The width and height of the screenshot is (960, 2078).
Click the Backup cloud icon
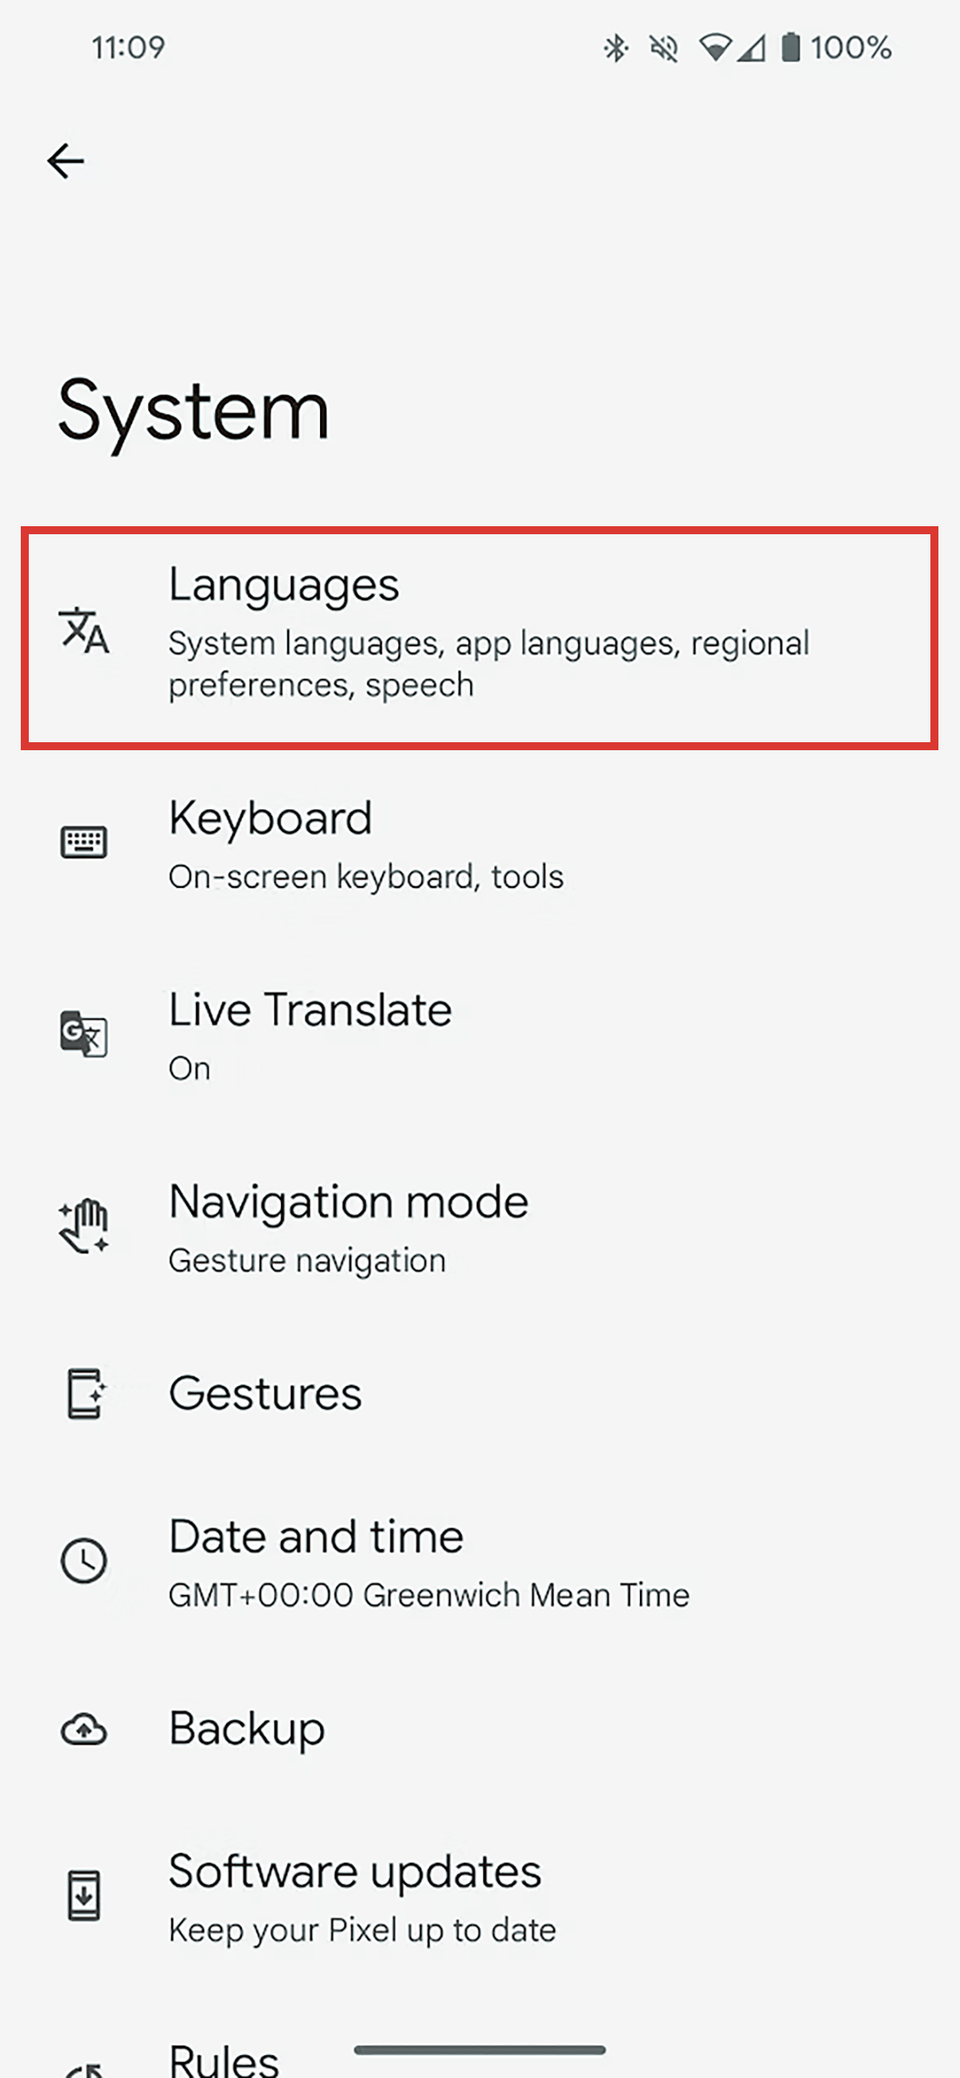[84, 1730]
